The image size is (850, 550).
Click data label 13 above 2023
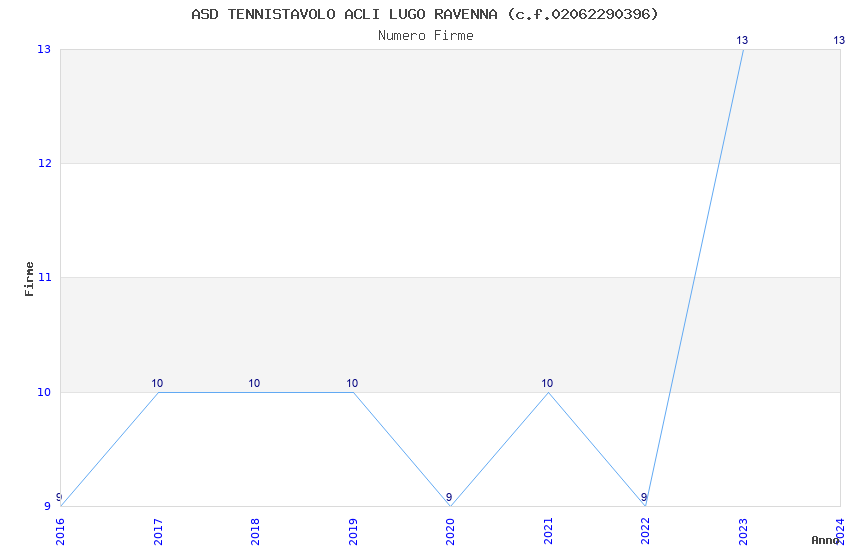(742, 40)
